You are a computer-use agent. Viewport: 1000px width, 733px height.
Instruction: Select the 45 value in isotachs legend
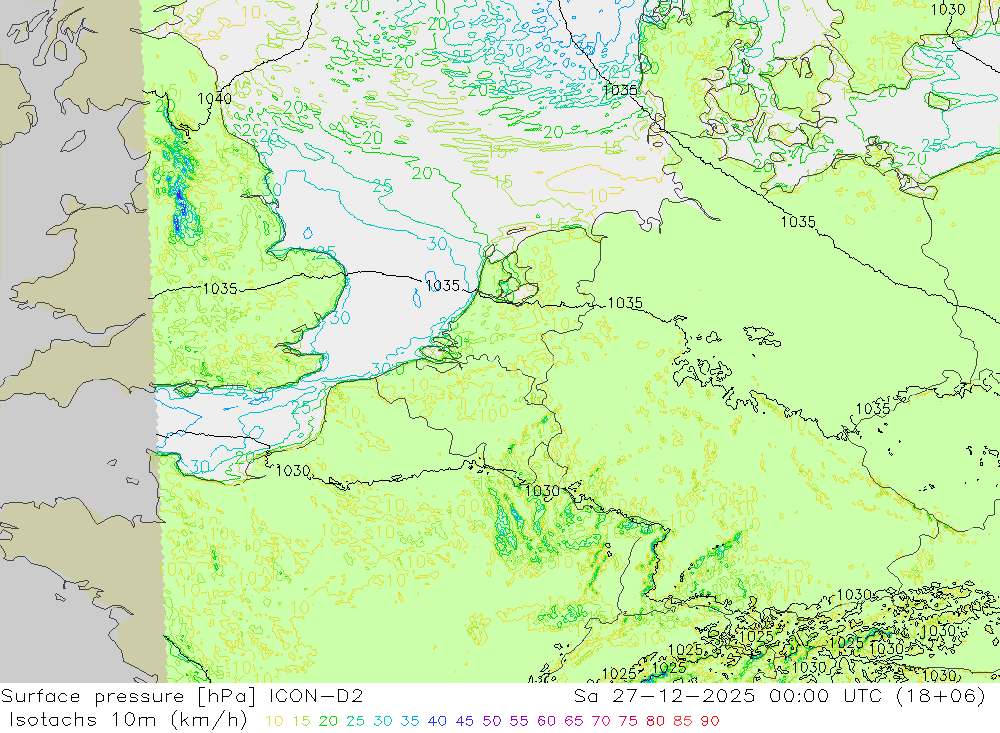(x=465, y=721)
